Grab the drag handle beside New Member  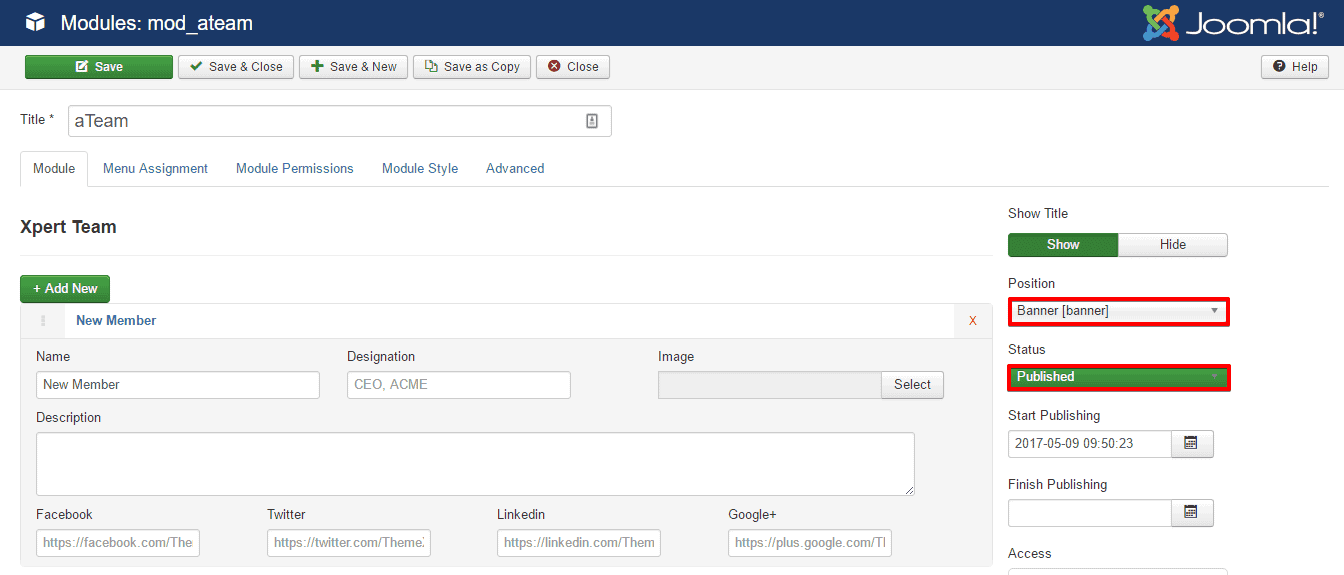click(x=42, y=321)
